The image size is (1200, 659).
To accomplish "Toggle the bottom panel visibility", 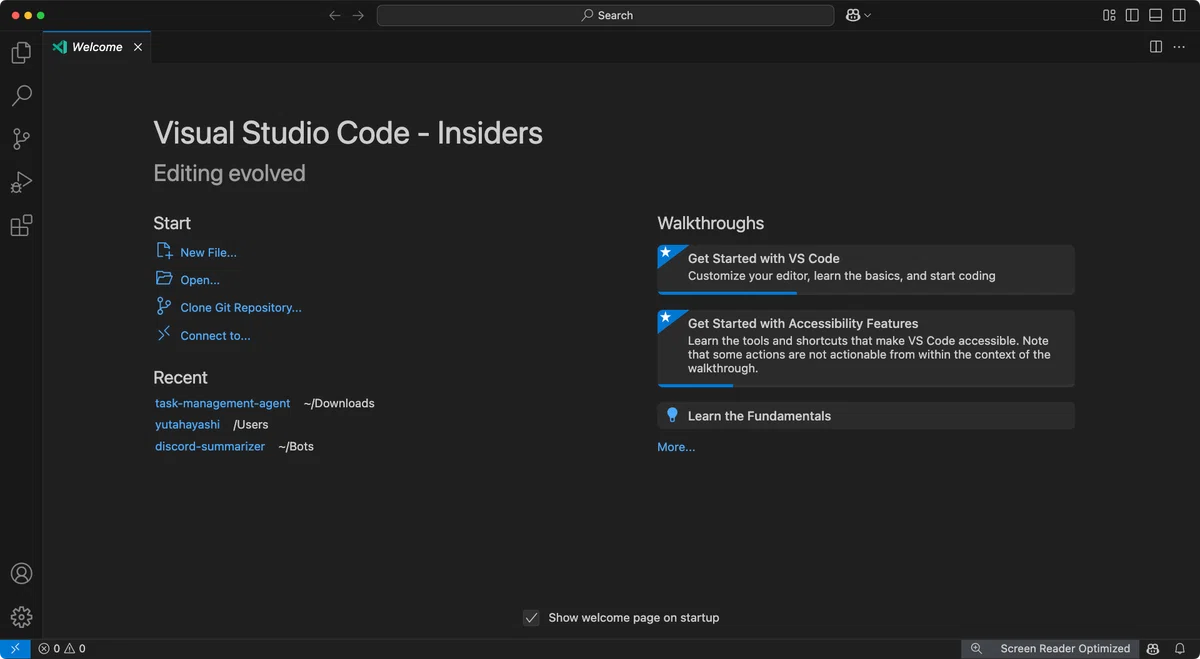I will click(x=1155, y=15).
